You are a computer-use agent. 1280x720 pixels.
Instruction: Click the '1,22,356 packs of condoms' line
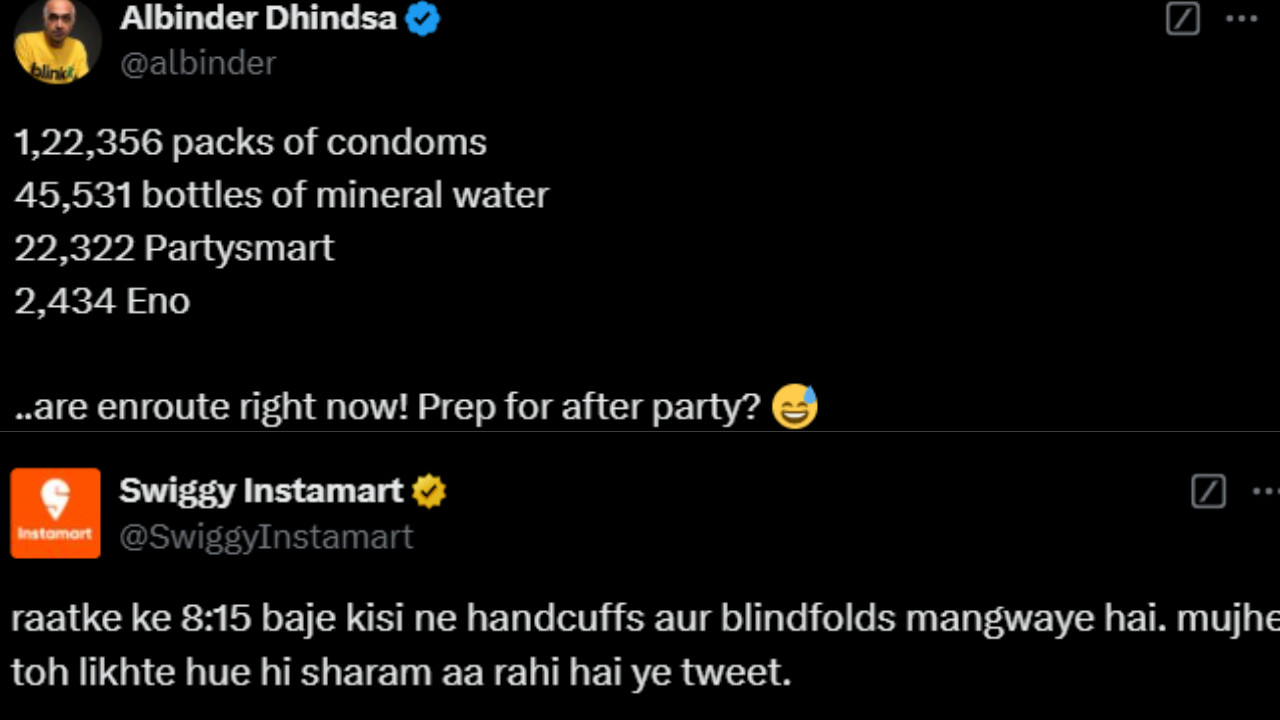tap(250, 142)
